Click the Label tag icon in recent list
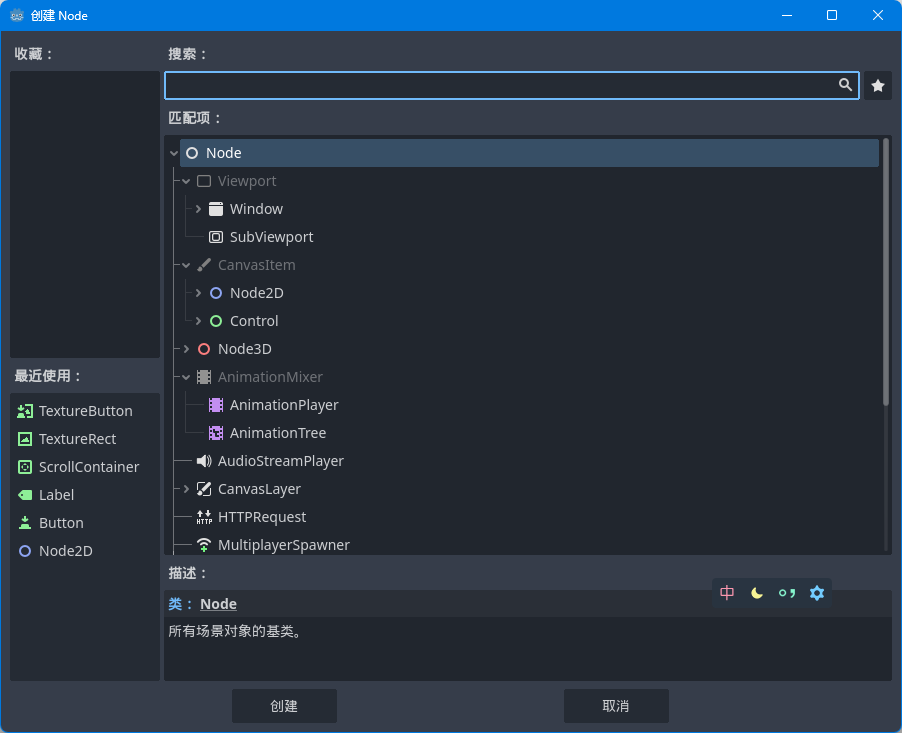Viewport: 902px width, 733px height. tap(25, 495)
